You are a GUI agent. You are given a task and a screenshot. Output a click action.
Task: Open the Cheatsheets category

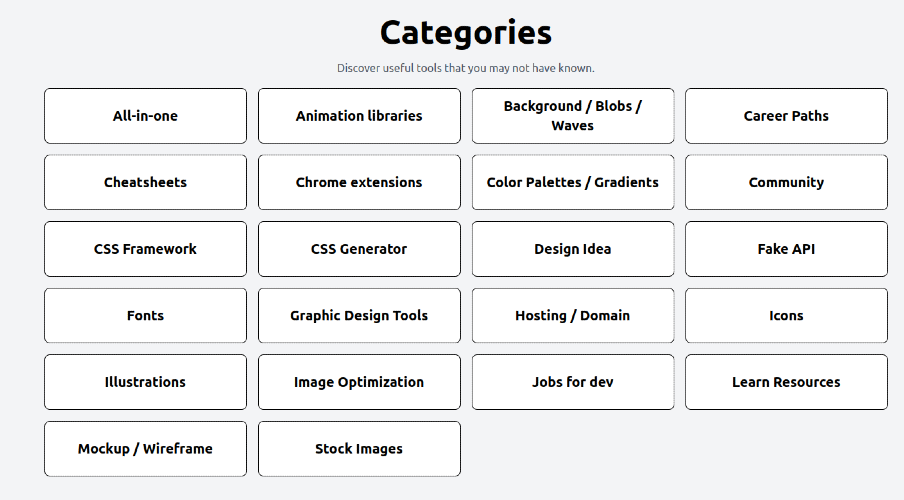[x=145, y=182]
